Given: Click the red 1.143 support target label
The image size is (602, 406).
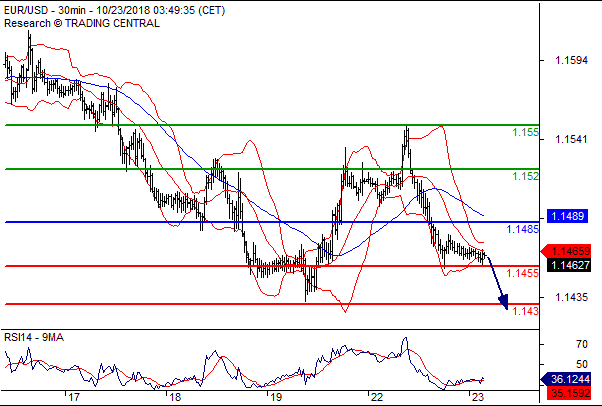Looking at the screenshot, I should 526,311.
